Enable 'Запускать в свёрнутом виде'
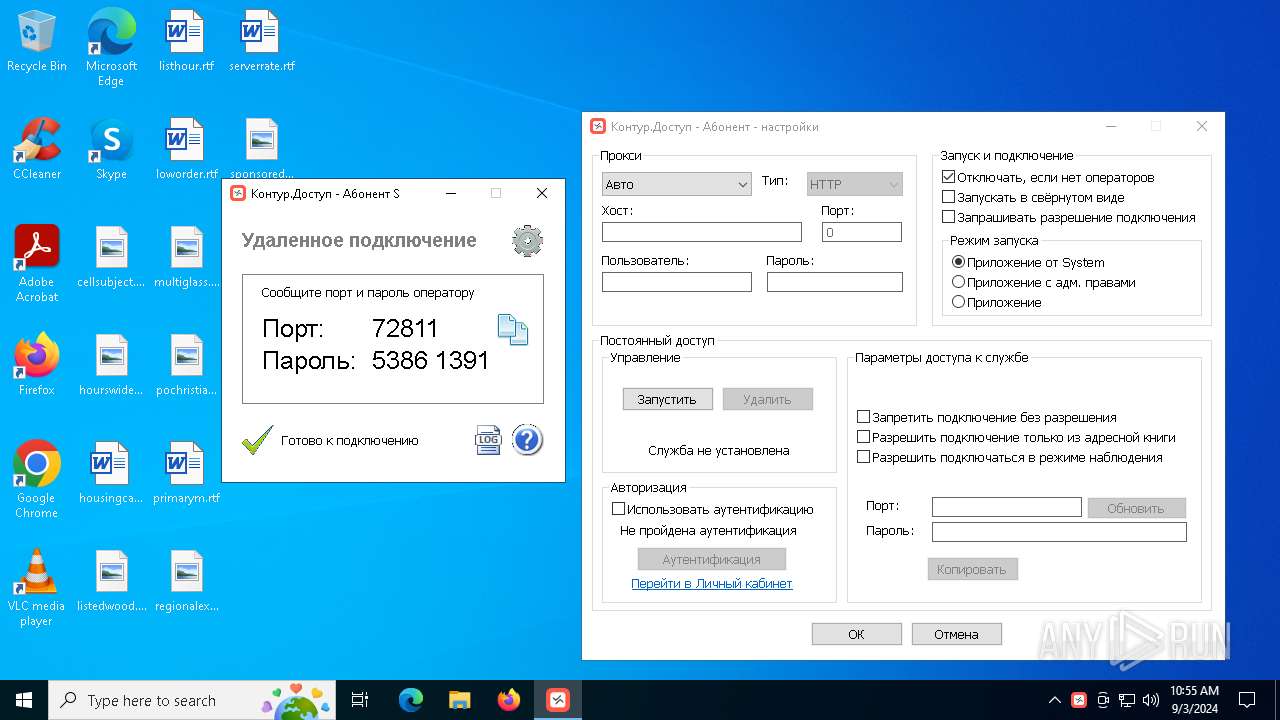 (x=949, y=197)
